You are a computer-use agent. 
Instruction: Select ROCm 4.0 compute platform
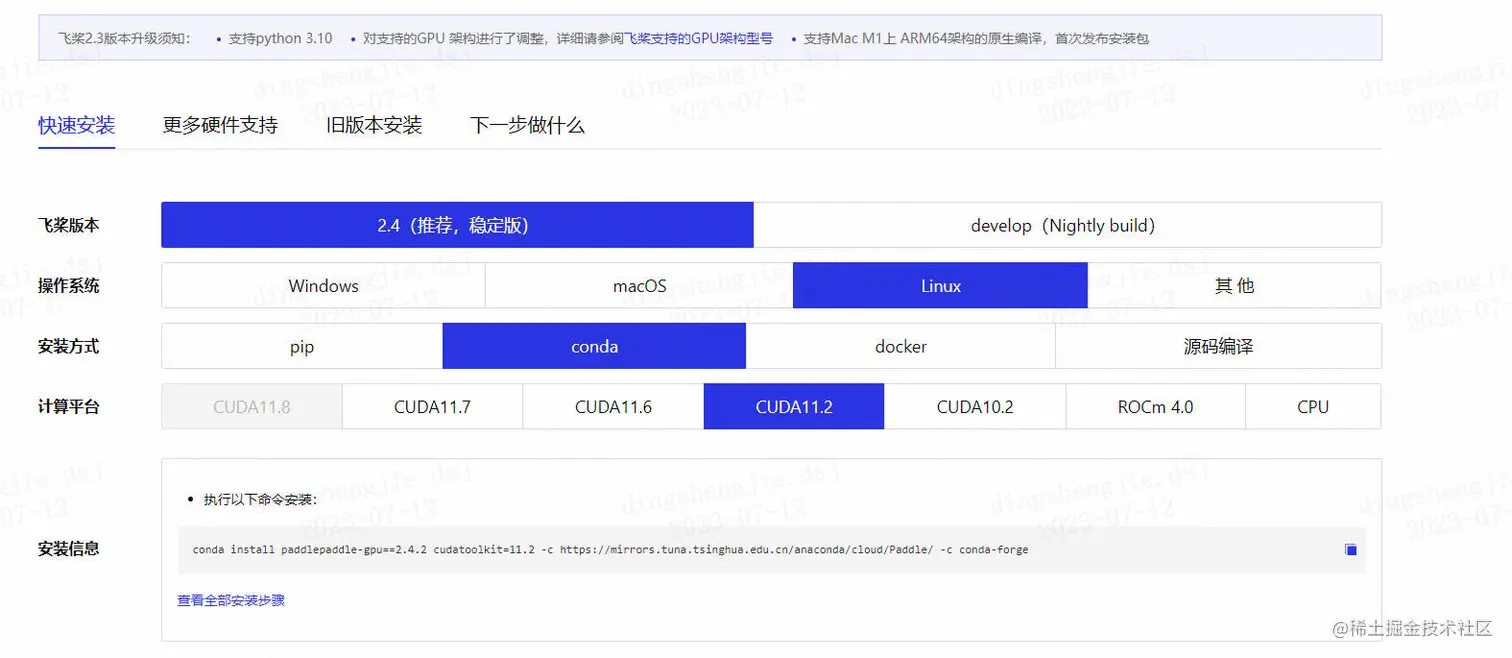tap(1155, 406)
